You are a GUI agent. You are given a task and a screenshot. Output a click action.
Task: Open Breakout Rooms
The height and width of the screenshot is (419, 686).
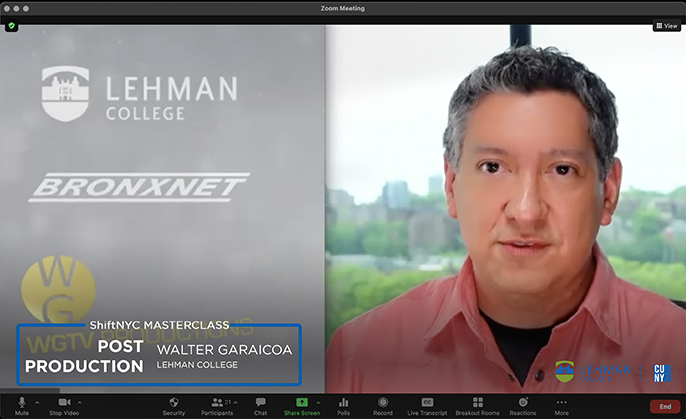pos(477,406)
